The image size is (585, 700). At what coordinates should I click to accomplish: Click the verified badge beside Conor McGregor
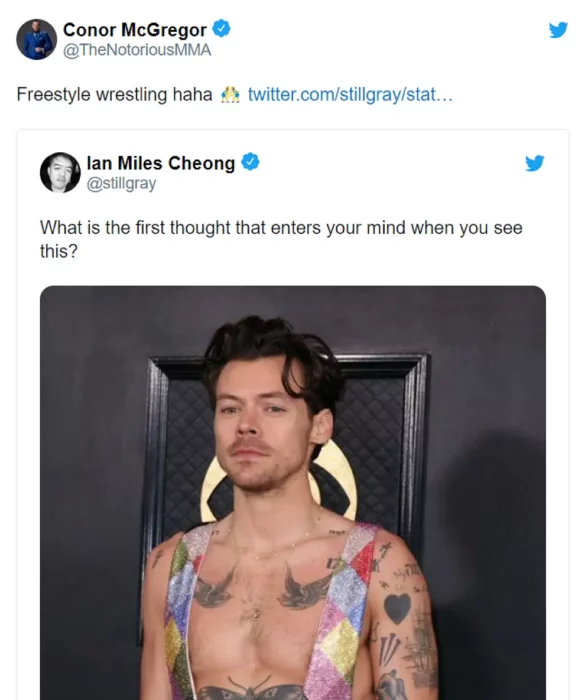point(221,29)
